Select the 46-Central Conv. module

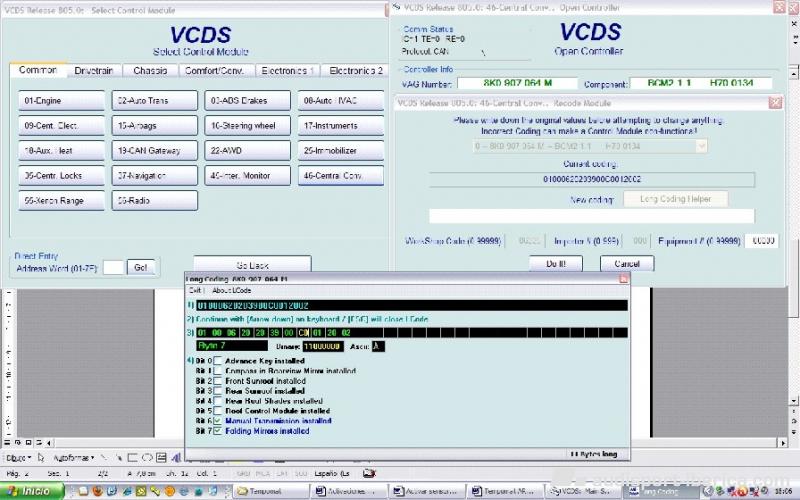point(340,175)
